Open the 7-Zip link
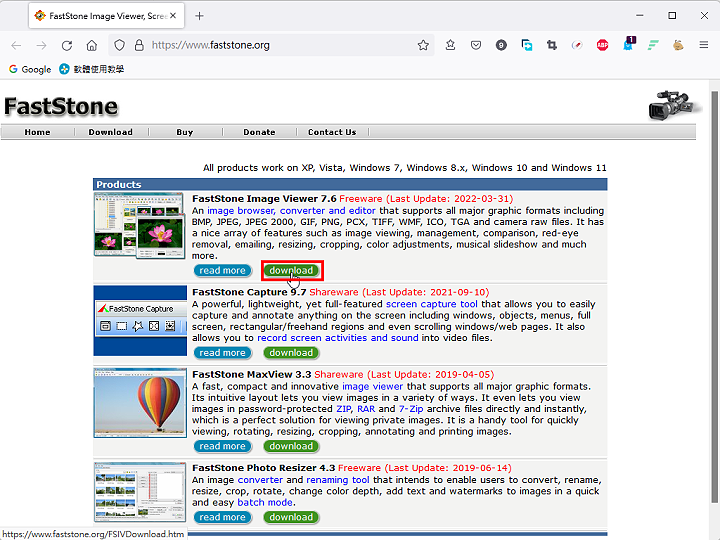This screenshot has height=540, width=720. (x=411, y=409)
